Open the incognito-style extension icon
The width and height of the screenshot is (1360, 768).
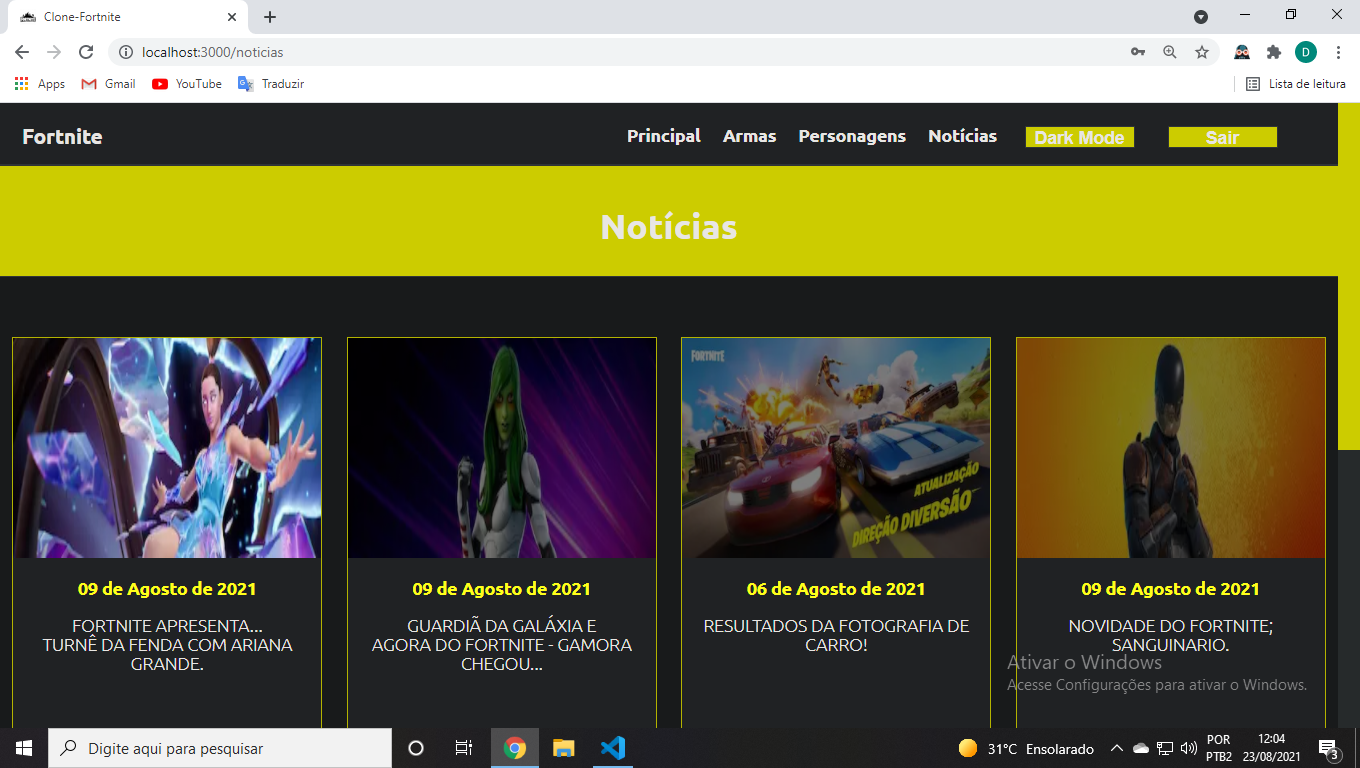click(1242, 52)
